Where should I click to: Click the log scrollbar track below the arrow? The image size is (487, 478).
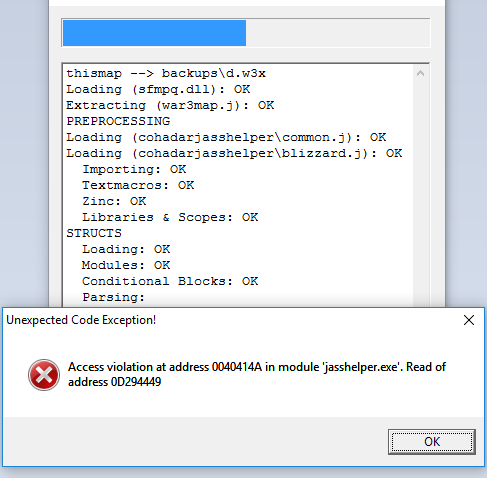click(420, 193)
